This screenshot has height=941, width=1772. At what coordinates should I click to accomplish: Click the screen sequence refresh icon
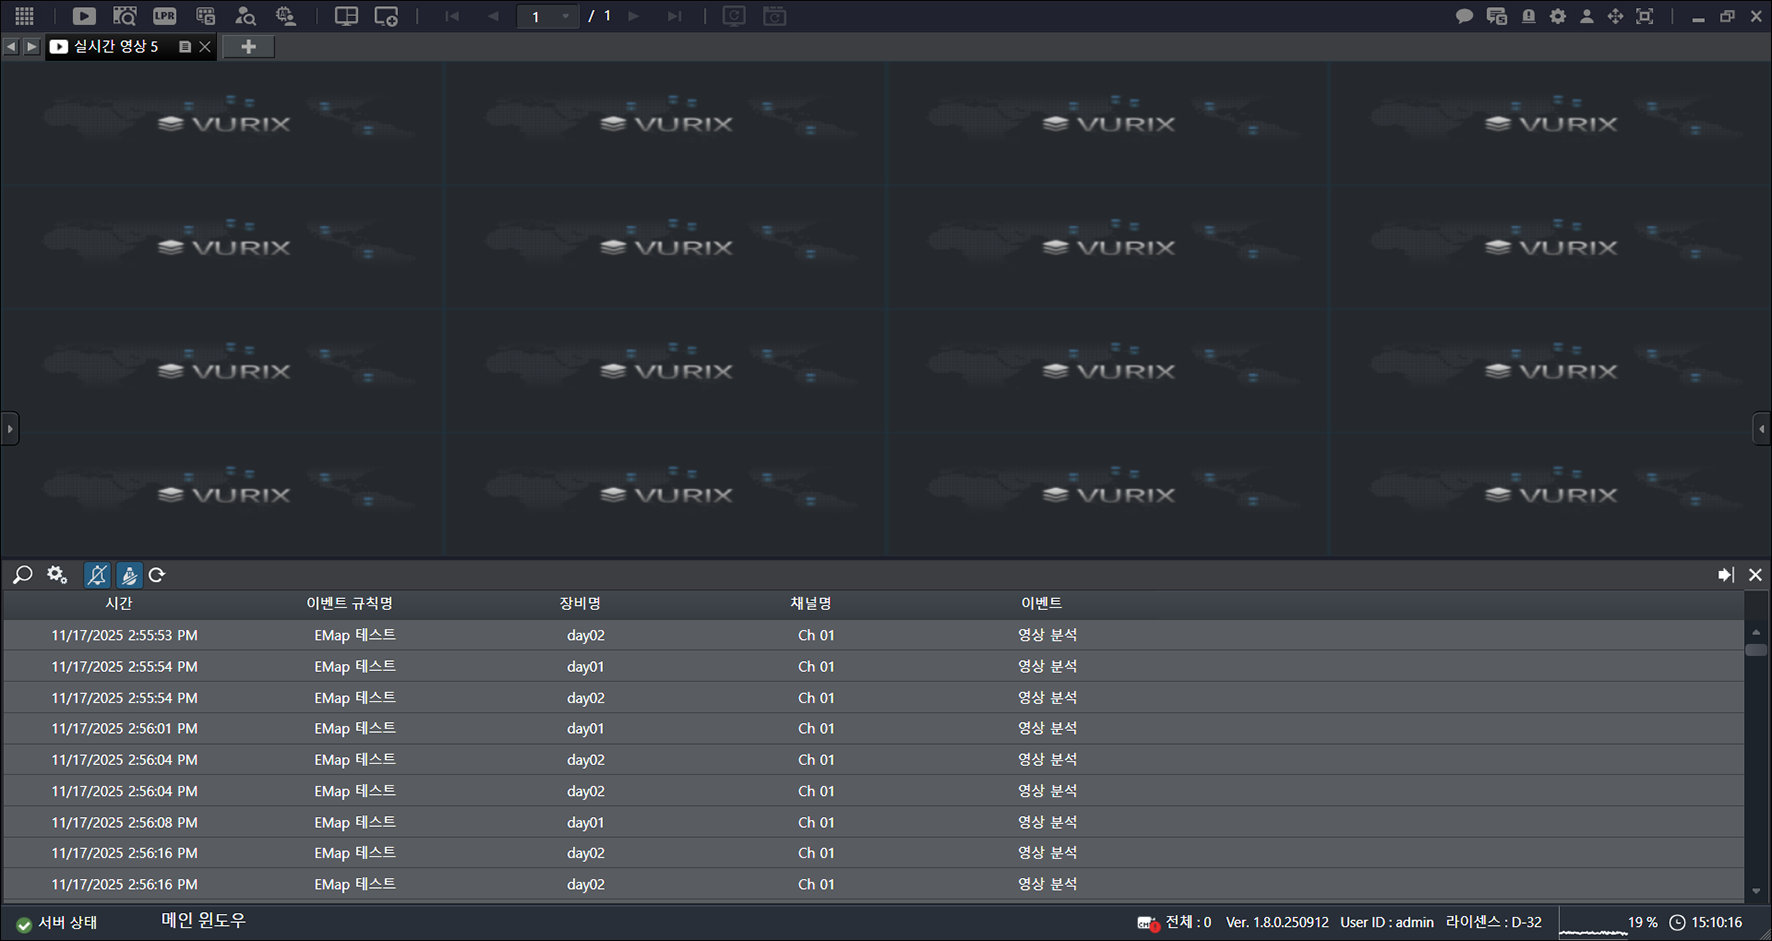[734, 16]
